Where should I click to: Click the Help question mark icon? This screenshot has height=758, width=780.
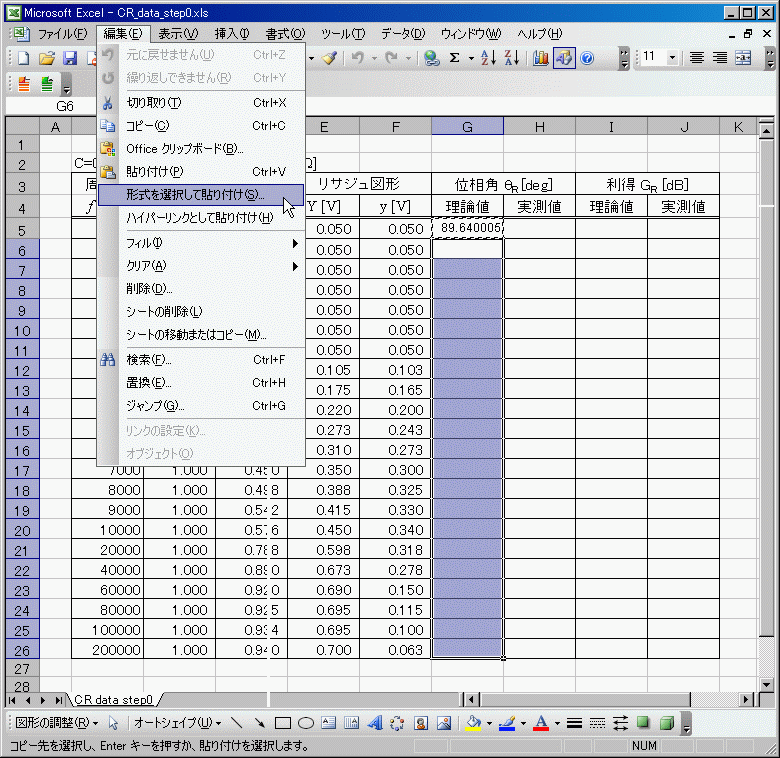[x=587, y=58]
